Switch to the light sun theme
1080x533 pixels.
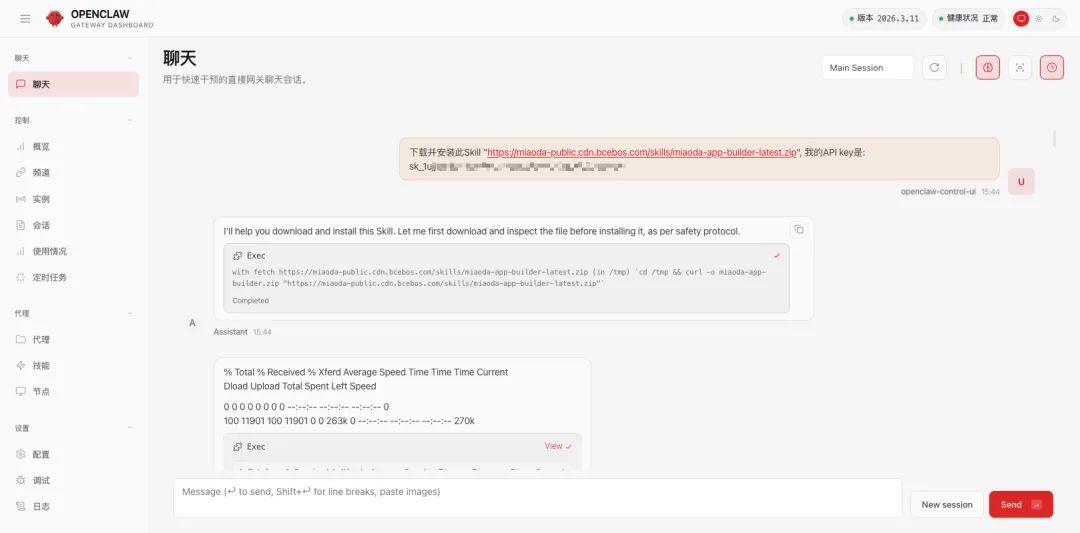click(x=1038, y=18)
